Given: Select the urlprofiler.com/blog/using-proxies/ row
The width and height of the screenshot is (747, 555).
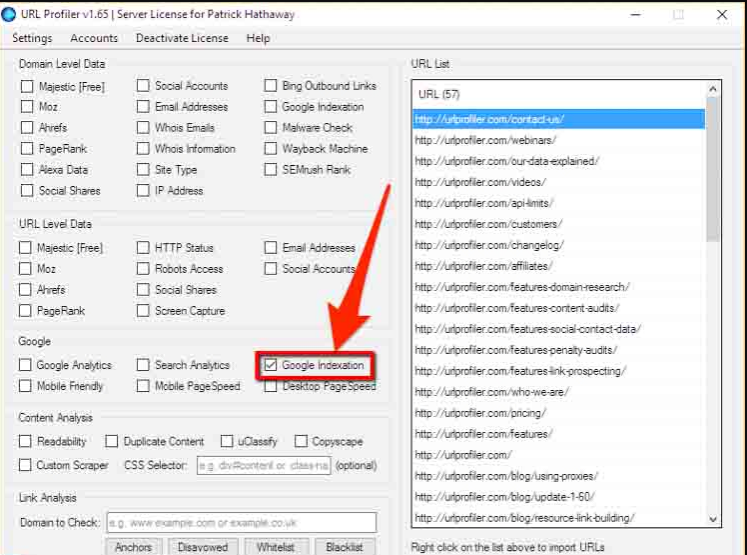Looking at the screenshot, I should pos(558,476).
